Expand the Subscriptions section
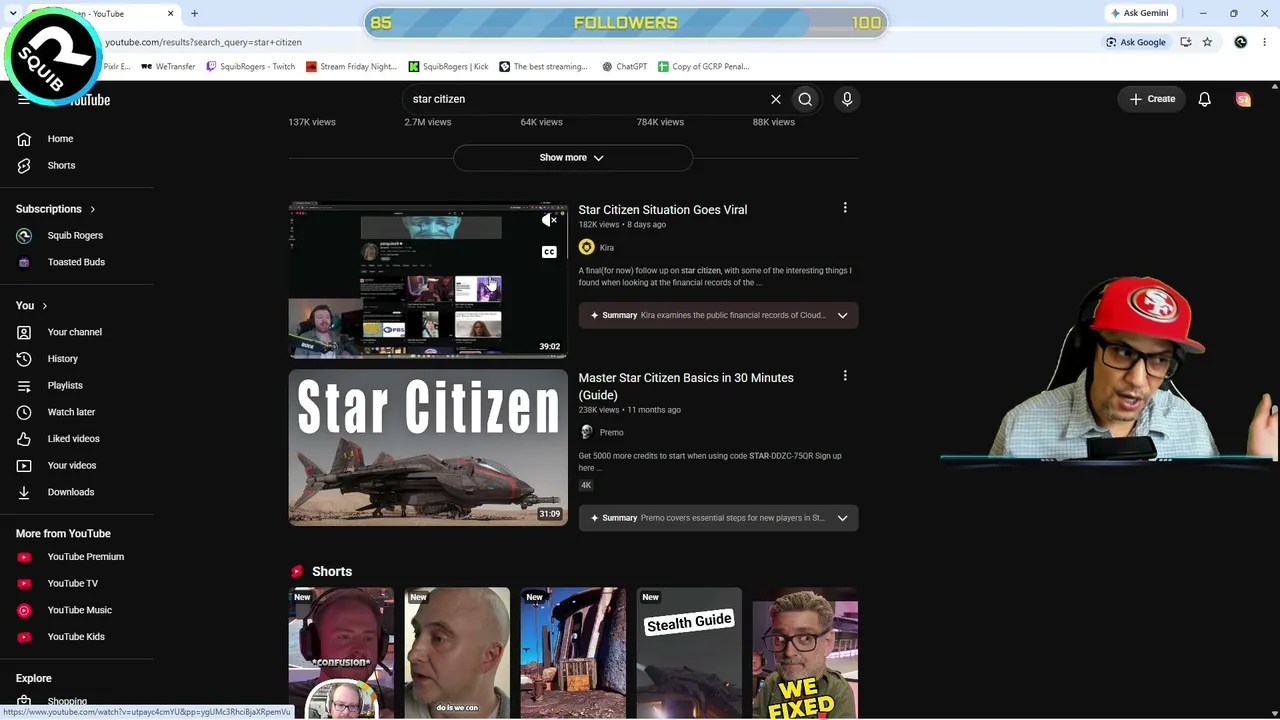This screenshot has height=720, width=1280. coord(56,209)
